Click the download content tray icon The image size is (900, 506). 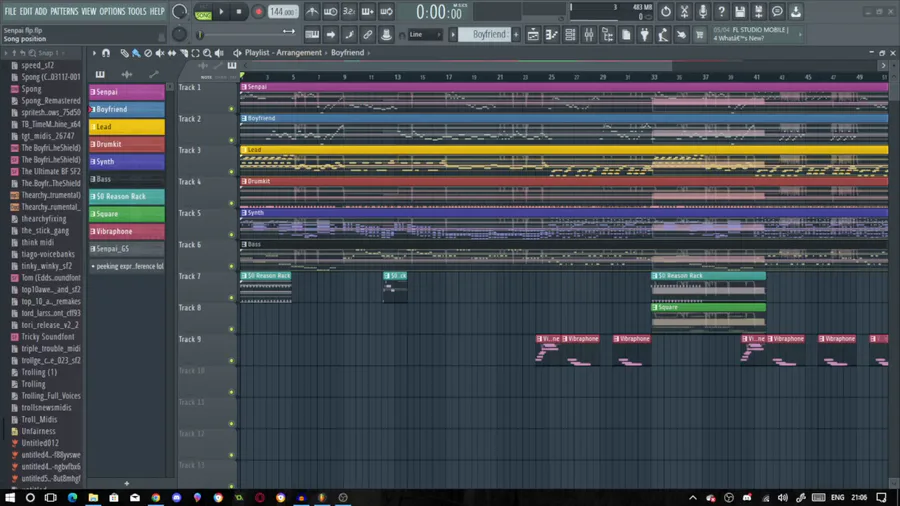click(796, 11)
